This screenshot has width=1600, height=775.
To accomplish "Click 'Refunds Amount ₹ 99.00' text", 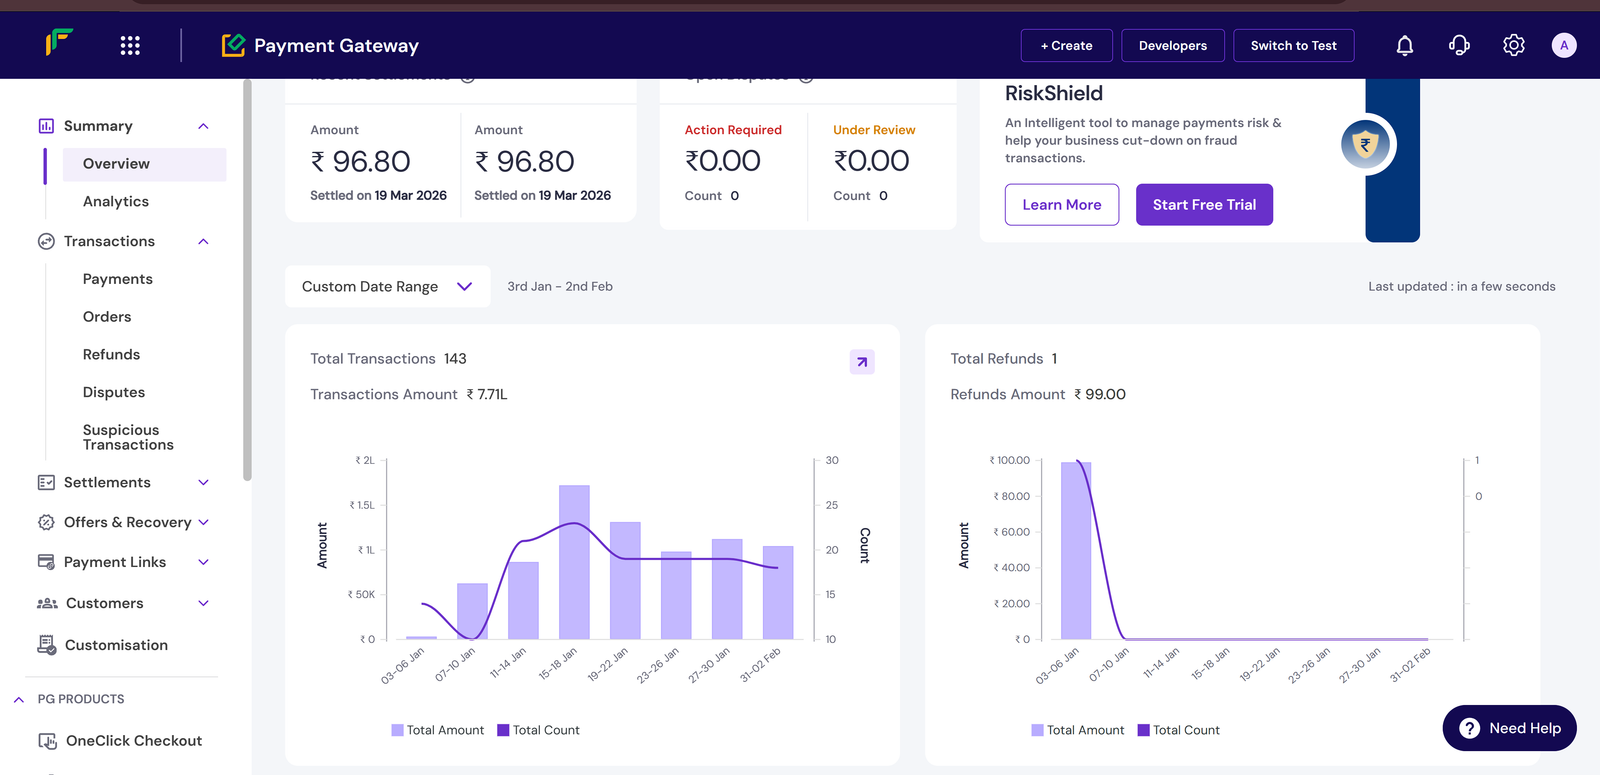I will tap(1038, 395).
